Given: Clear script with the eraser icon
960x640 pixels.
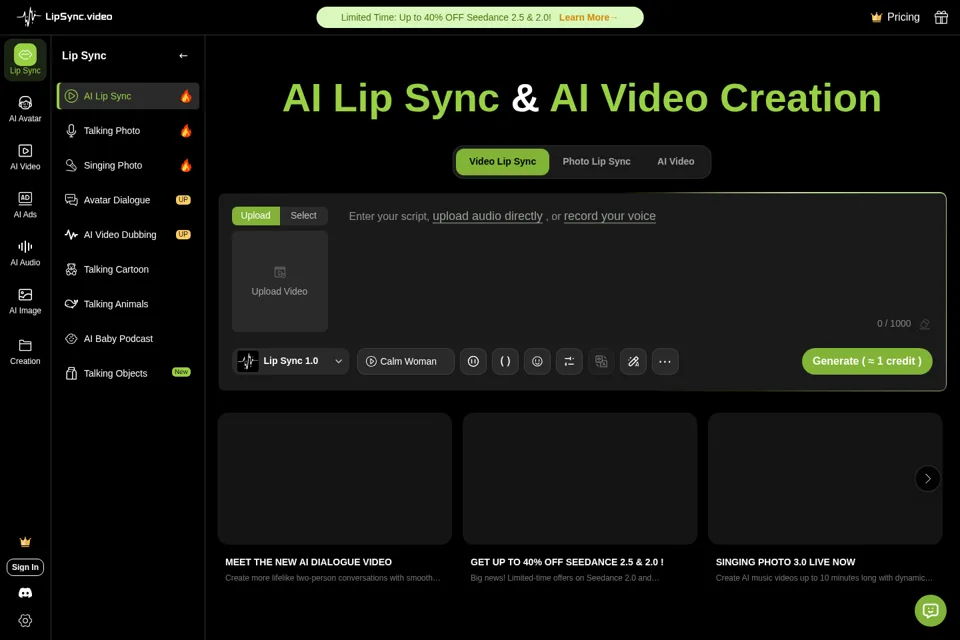Looking at the screenshot, I should [x=924, y=323].
